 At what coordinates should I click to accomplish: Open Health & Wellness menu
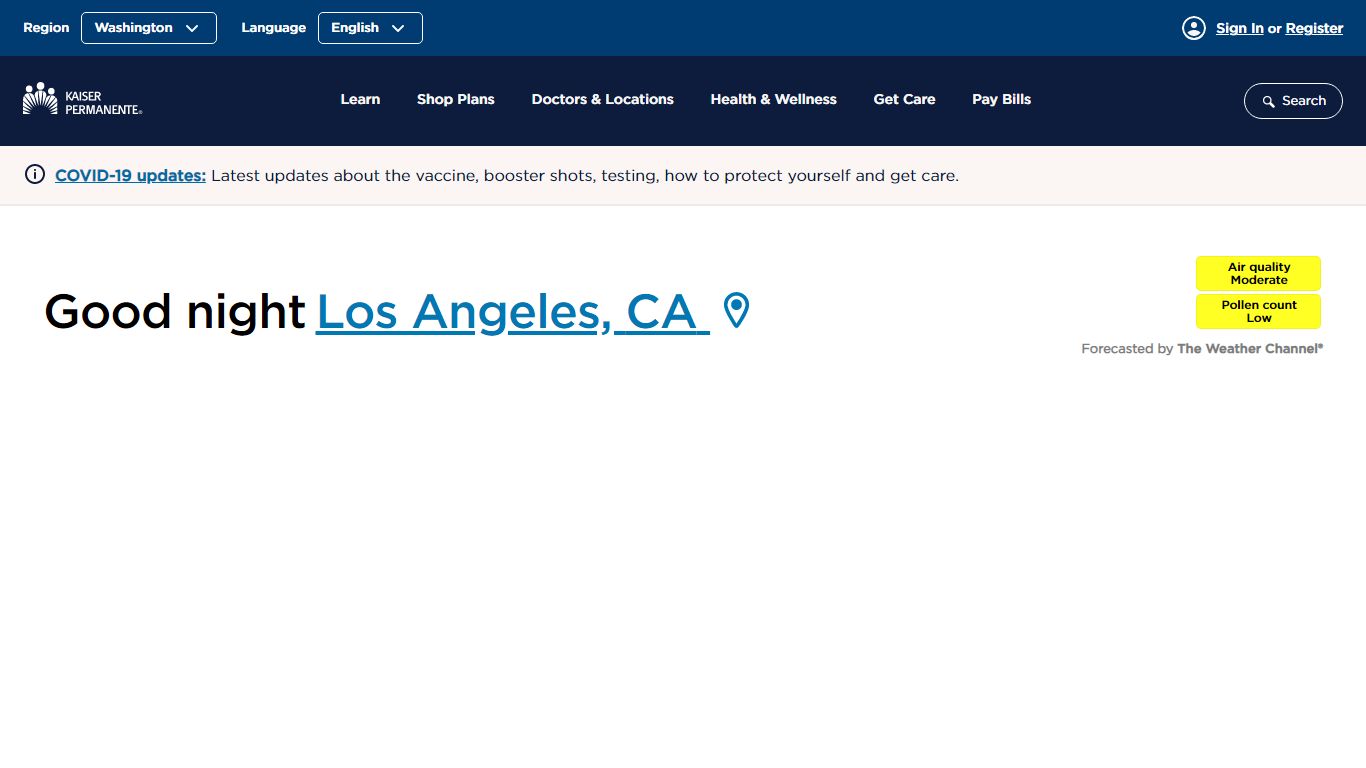pyautogui.click(x=774, y=99)
